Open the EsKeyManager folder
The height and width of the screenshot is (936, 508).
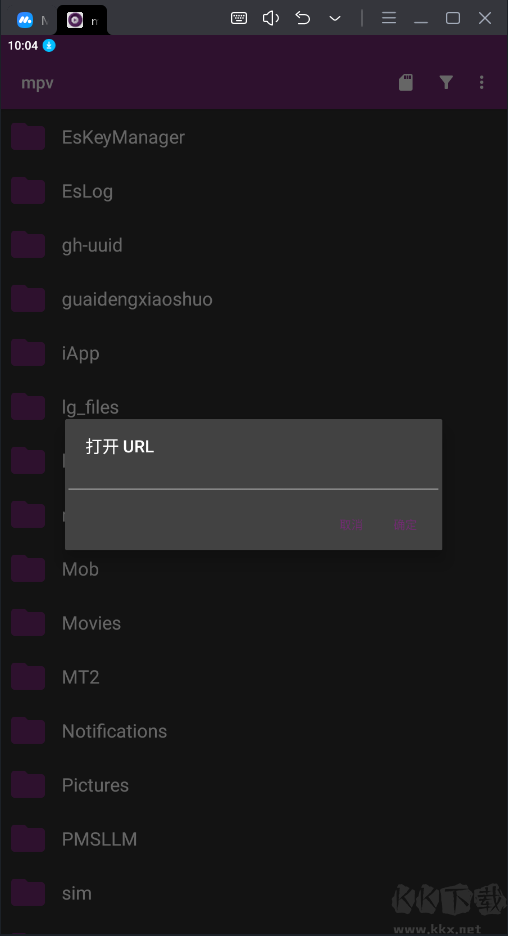click(254, 137)
